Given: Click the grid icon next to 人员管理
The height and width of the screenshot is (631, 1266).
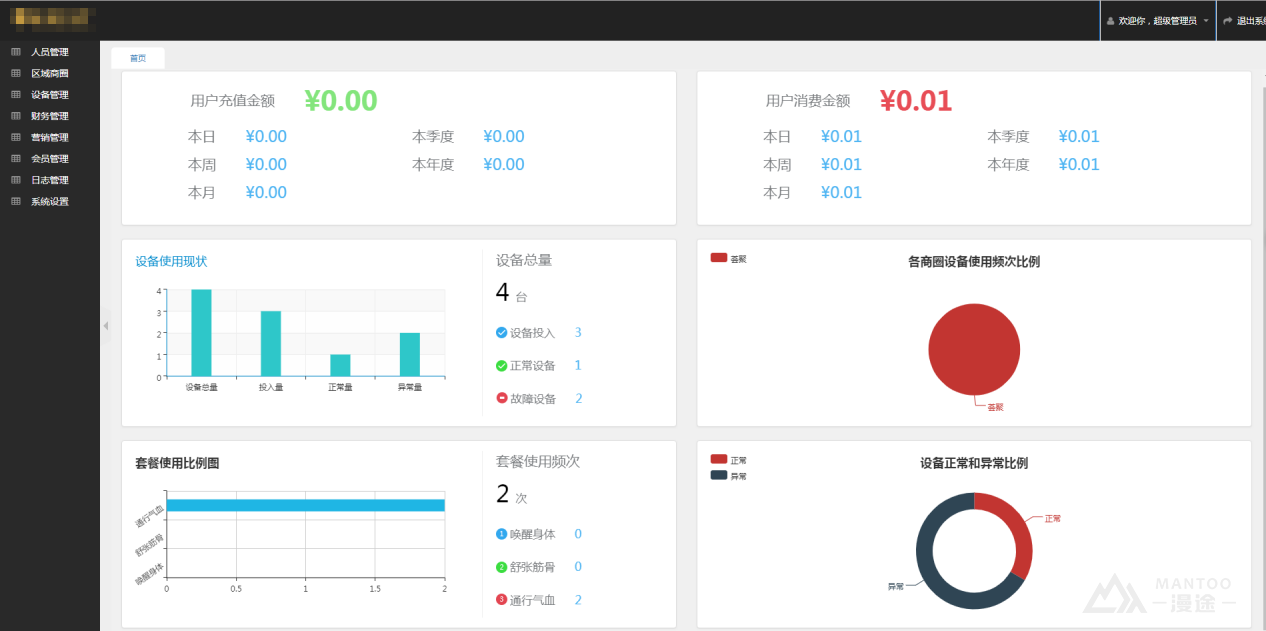Looking at the screenshot, I should pyautogui.click(x=15, y=52).
